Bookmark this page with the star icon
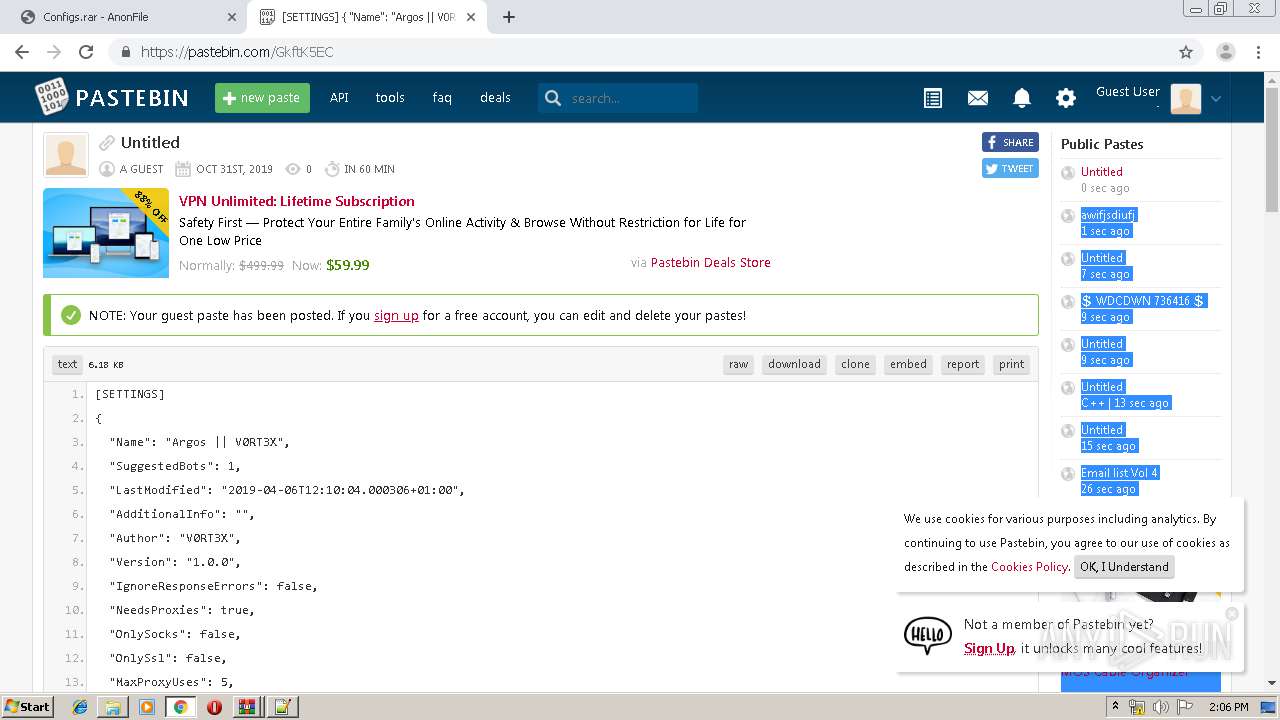The width and height of the screenshot is (1280, 720). pyautogui.click(x=1186, y=52)
